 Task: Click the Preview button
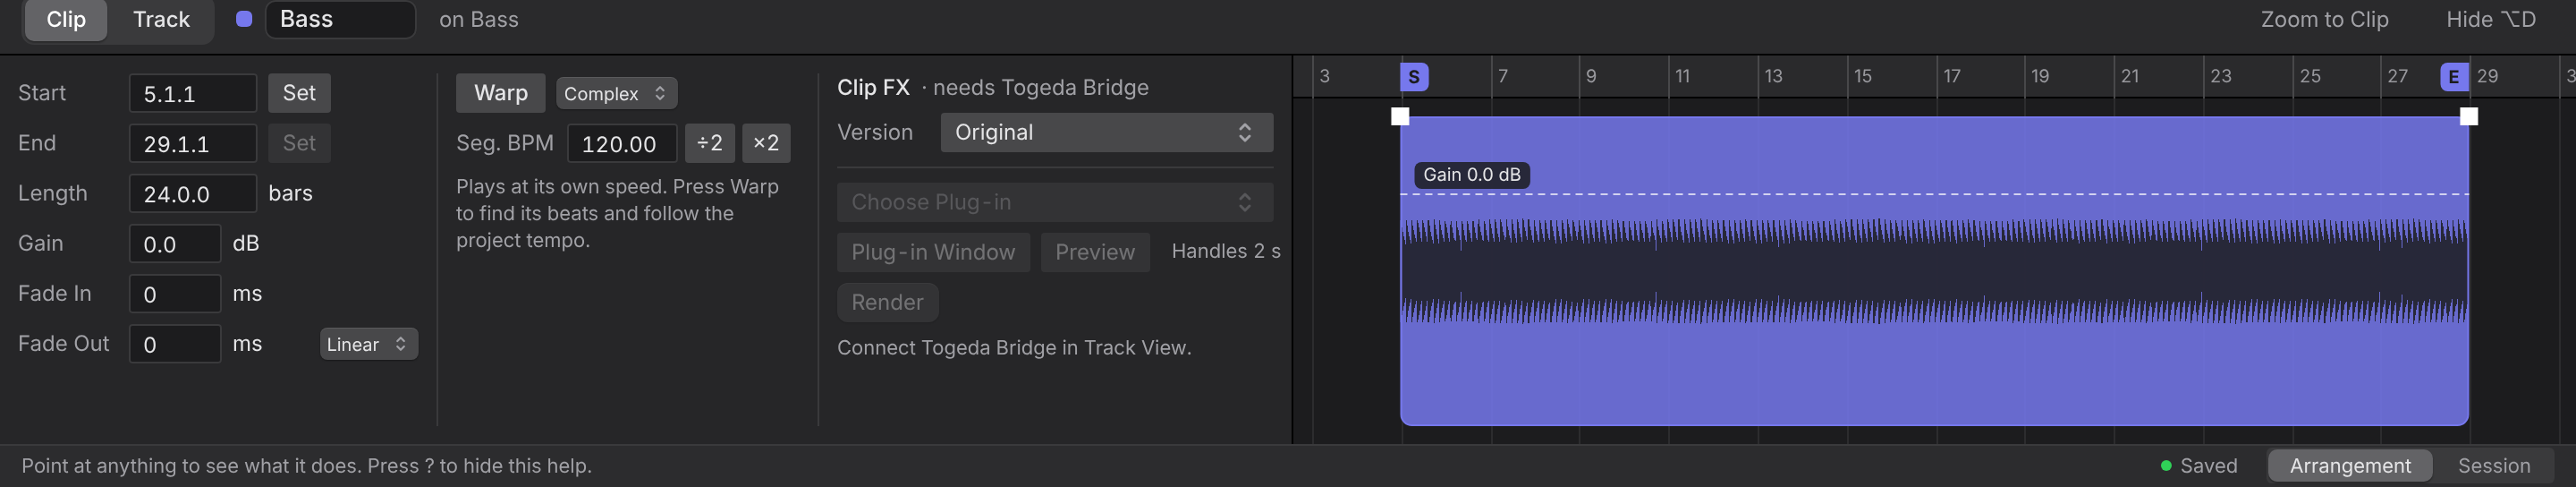[x=1095, y=252]
